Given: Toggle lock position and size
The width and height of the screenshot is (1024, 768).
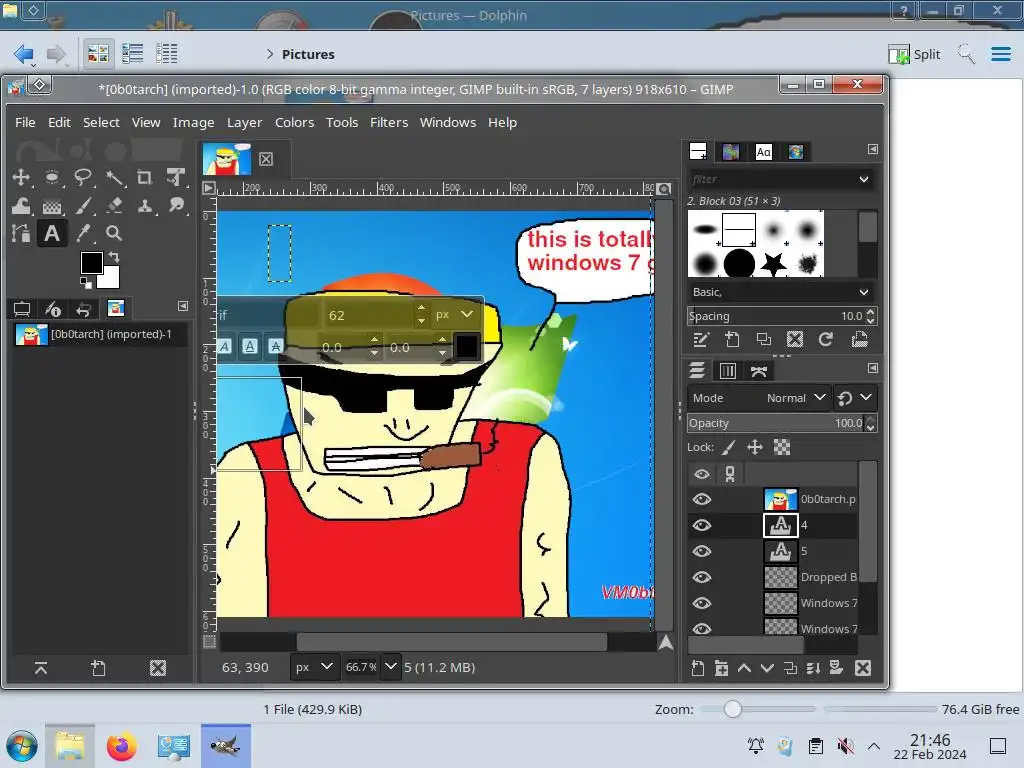Looking at the screenshot, I should coord(755,447).
